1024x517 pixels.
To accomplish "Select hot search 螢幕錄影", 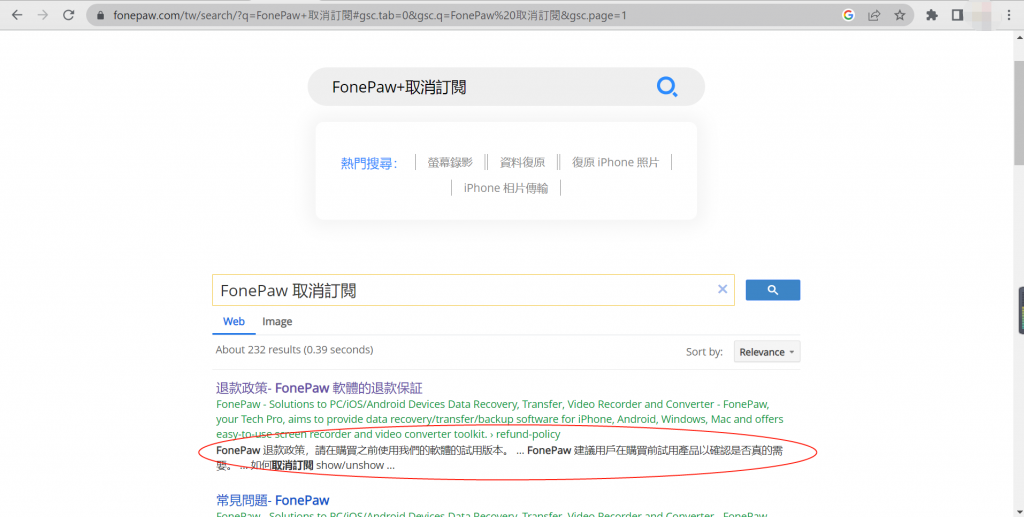I will [x=450, y=163].
